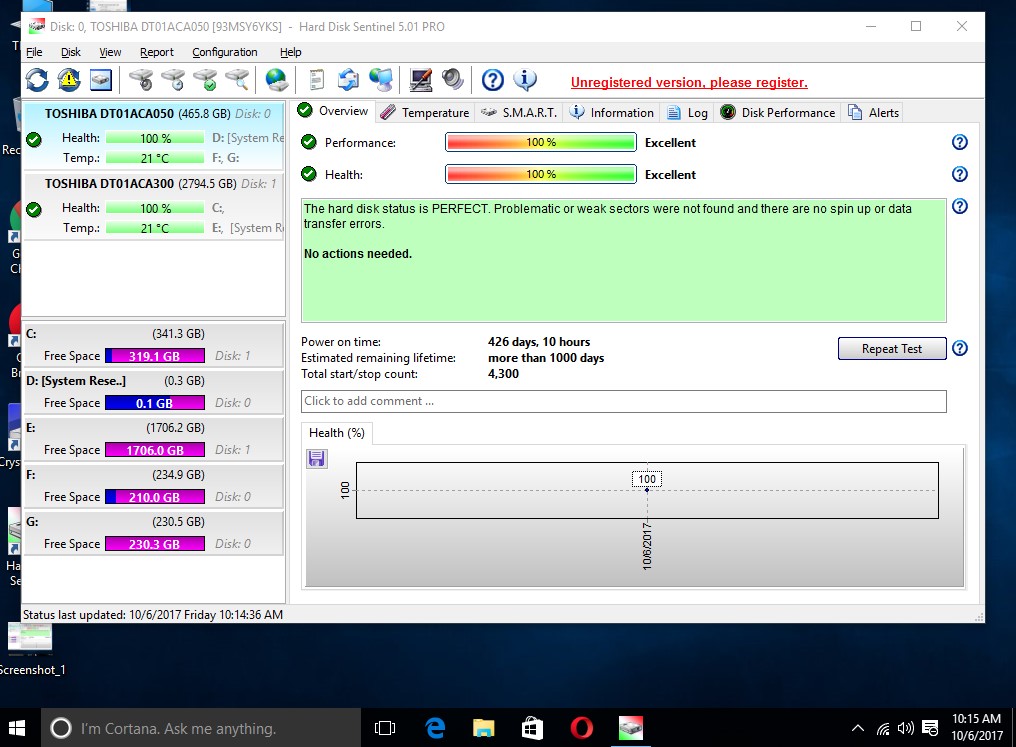Click the refresh icon with yellow warning triangle
Image resolution: width=1016 pixels, height=747 pixels.
69,80
